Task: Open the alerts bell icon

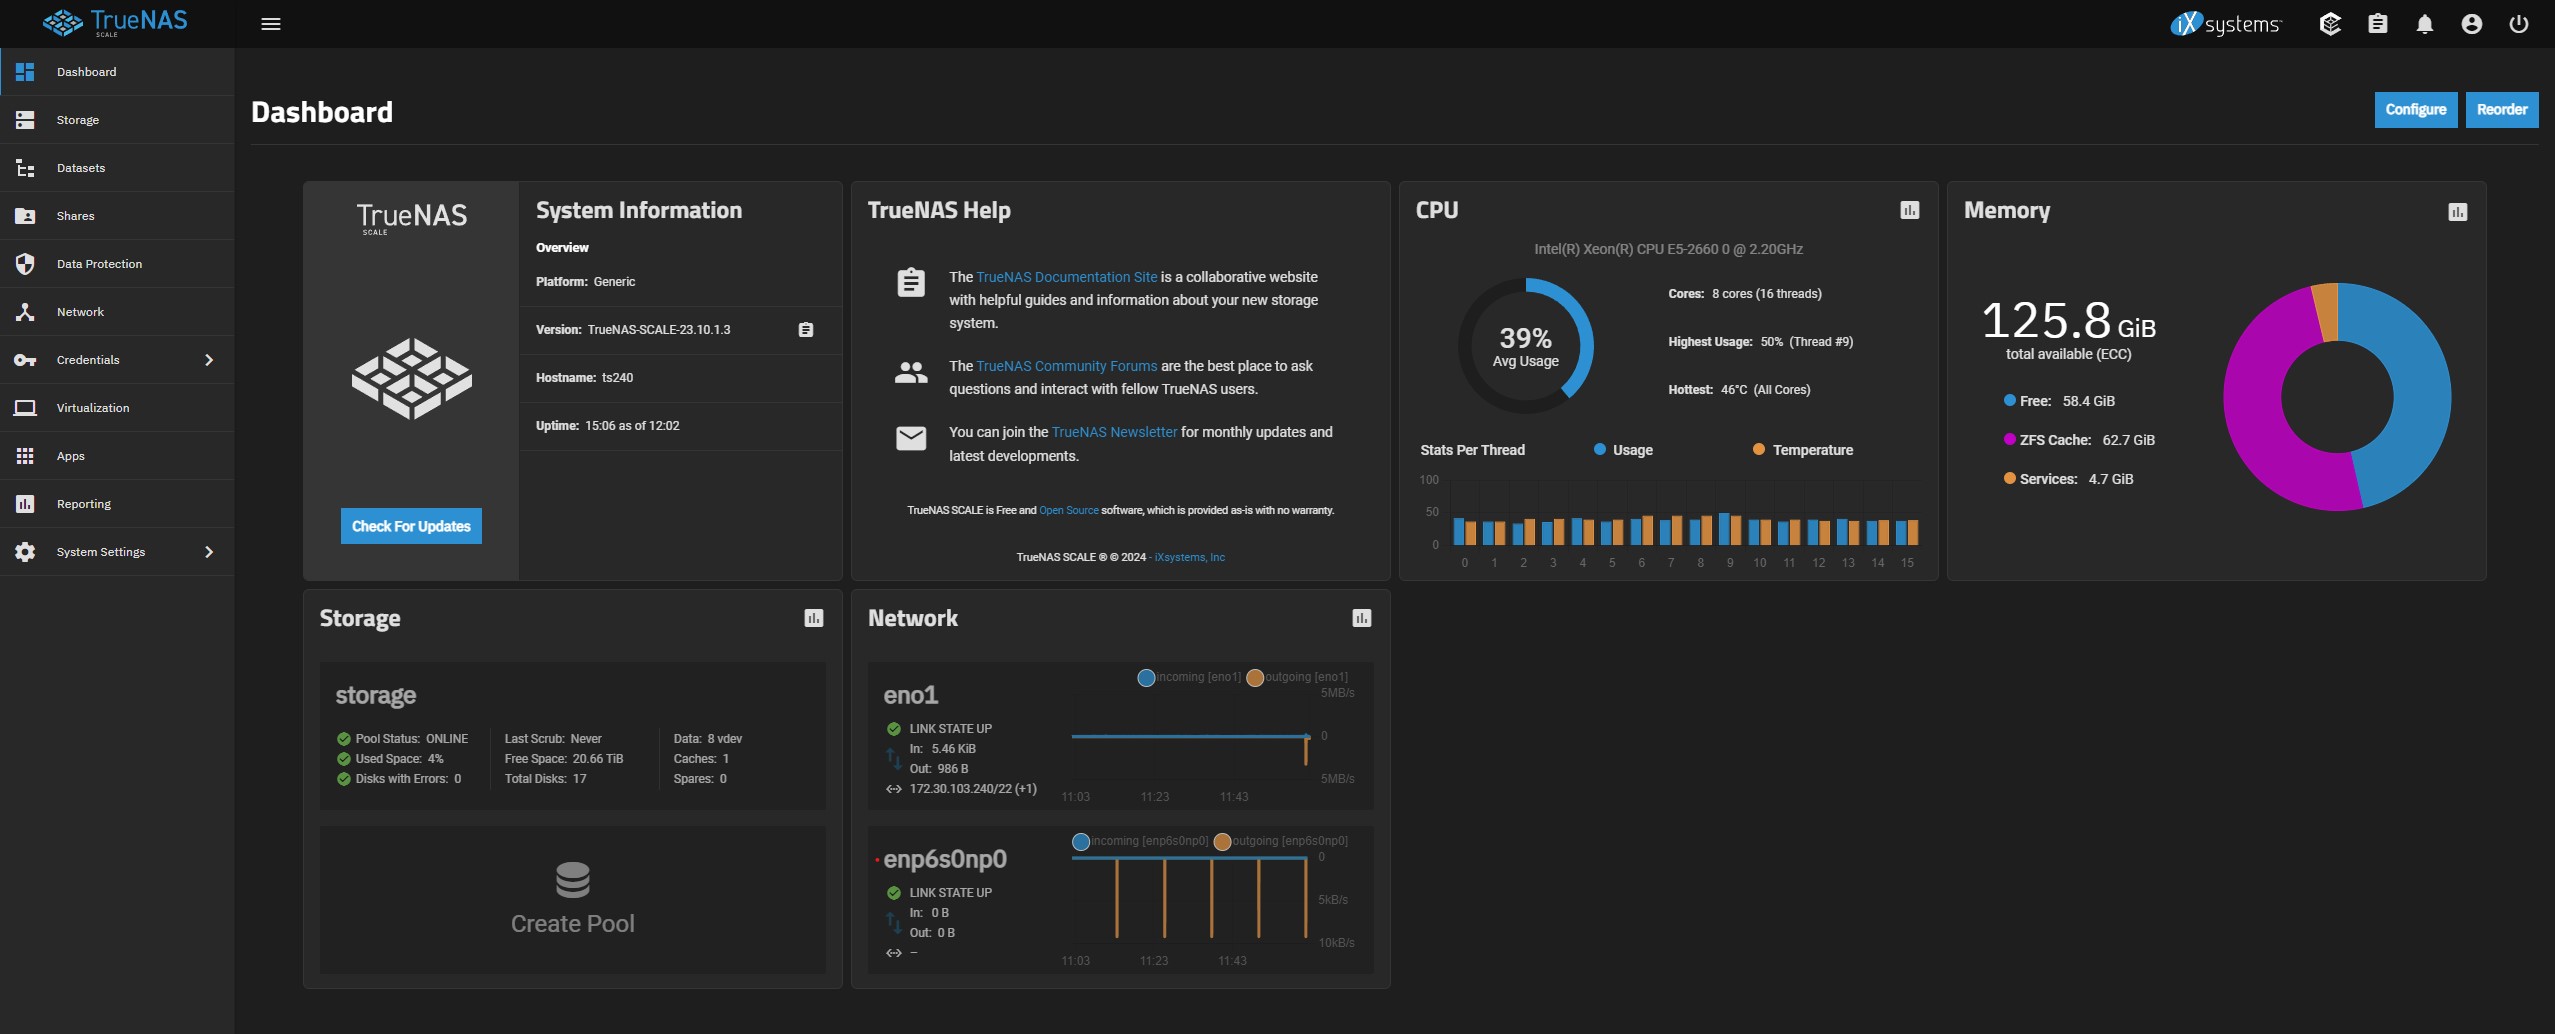Action: (x=2425, y=24)
